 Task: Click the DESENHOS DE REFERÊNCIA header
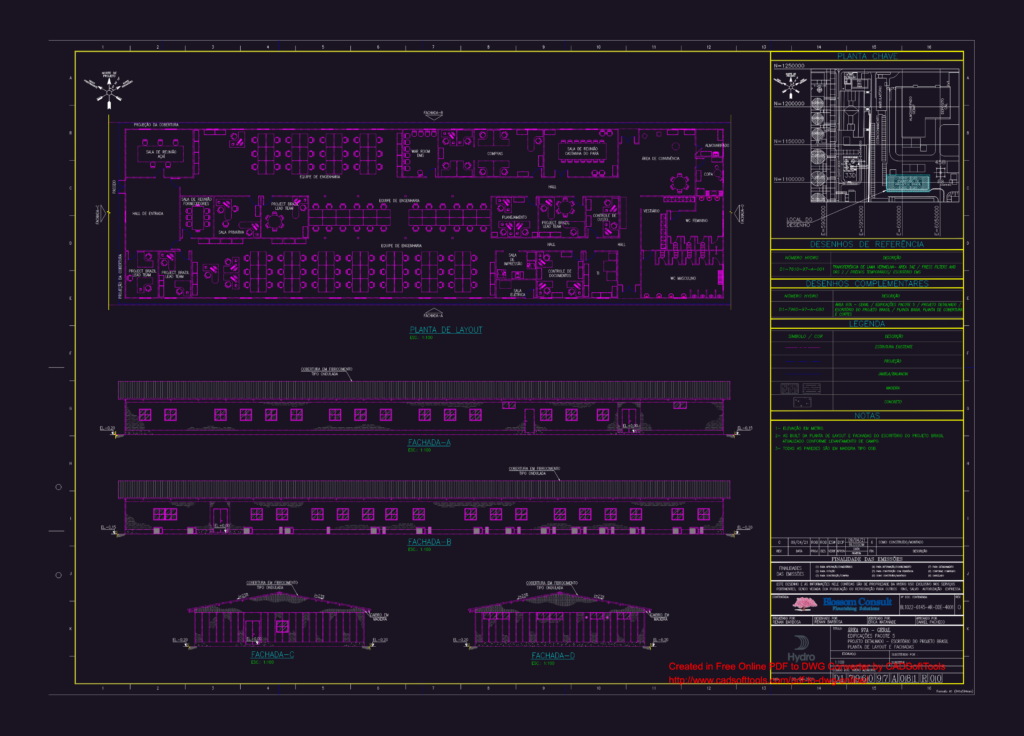[867, 244]
